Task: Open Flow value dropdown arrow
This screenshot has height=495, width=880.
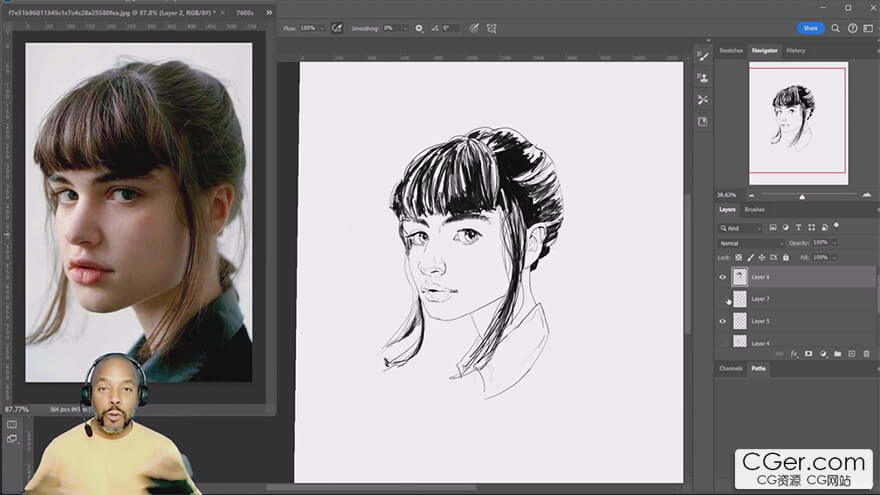Action: point(323,28)
